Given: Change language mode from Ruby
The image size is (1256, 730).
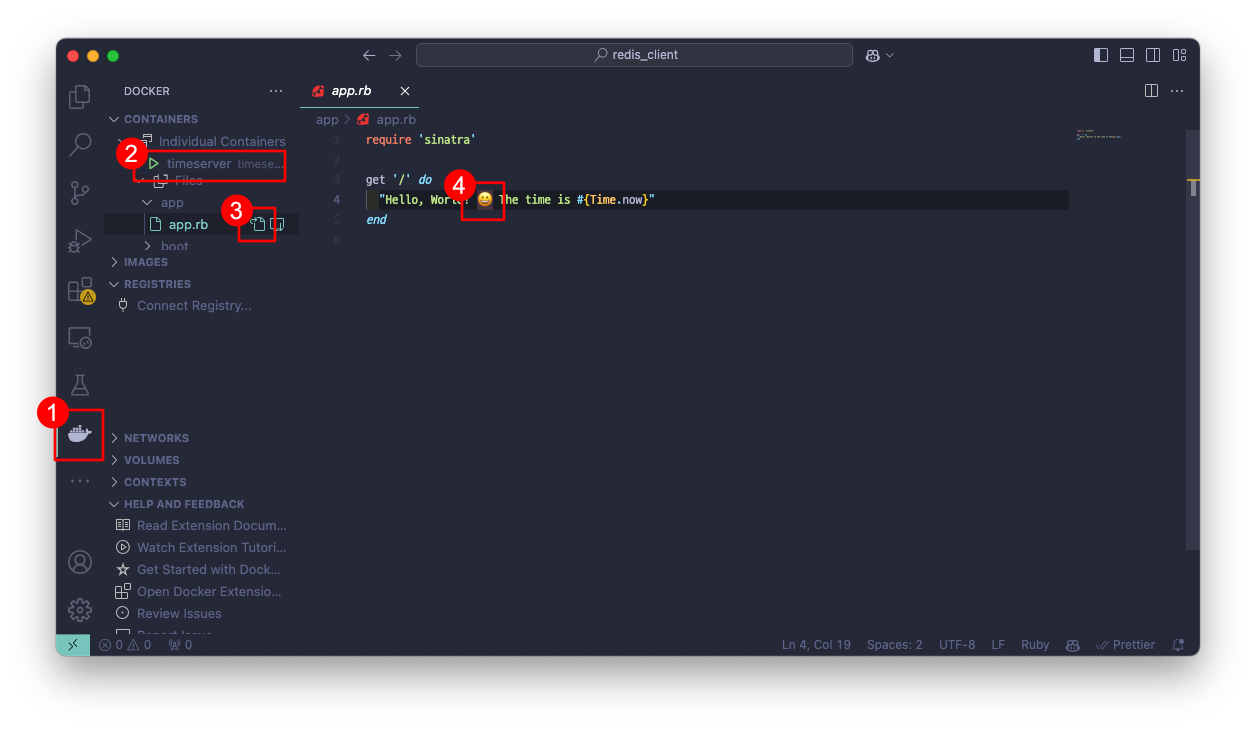Looking at the screenshot, I should 1035,645.
